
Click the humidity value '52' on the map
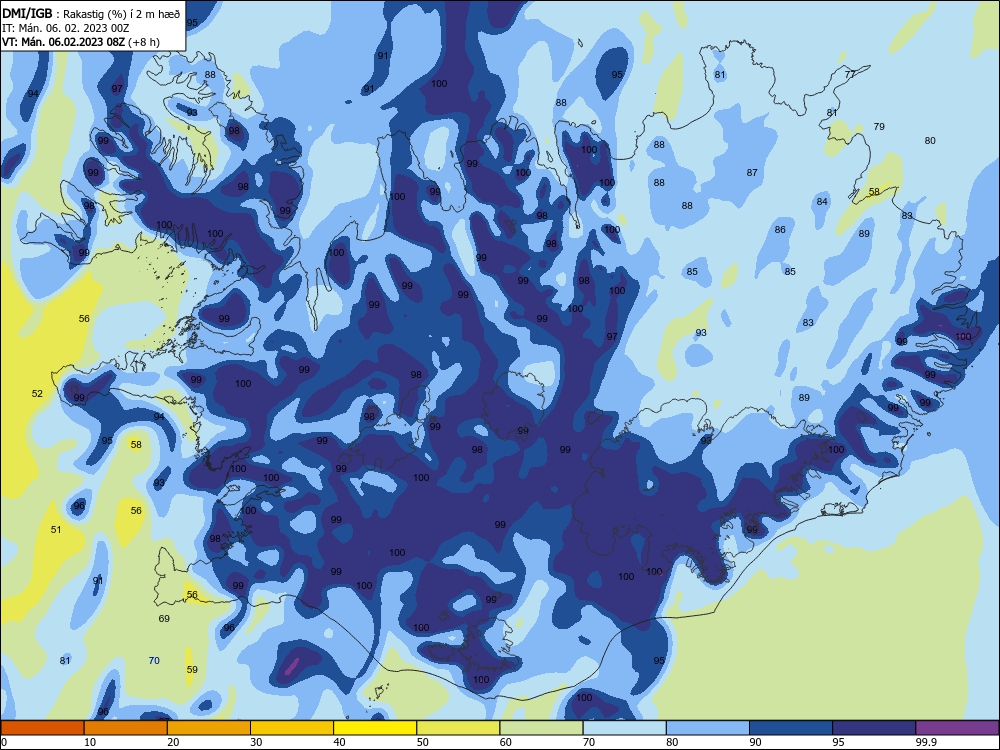point(38,393)
